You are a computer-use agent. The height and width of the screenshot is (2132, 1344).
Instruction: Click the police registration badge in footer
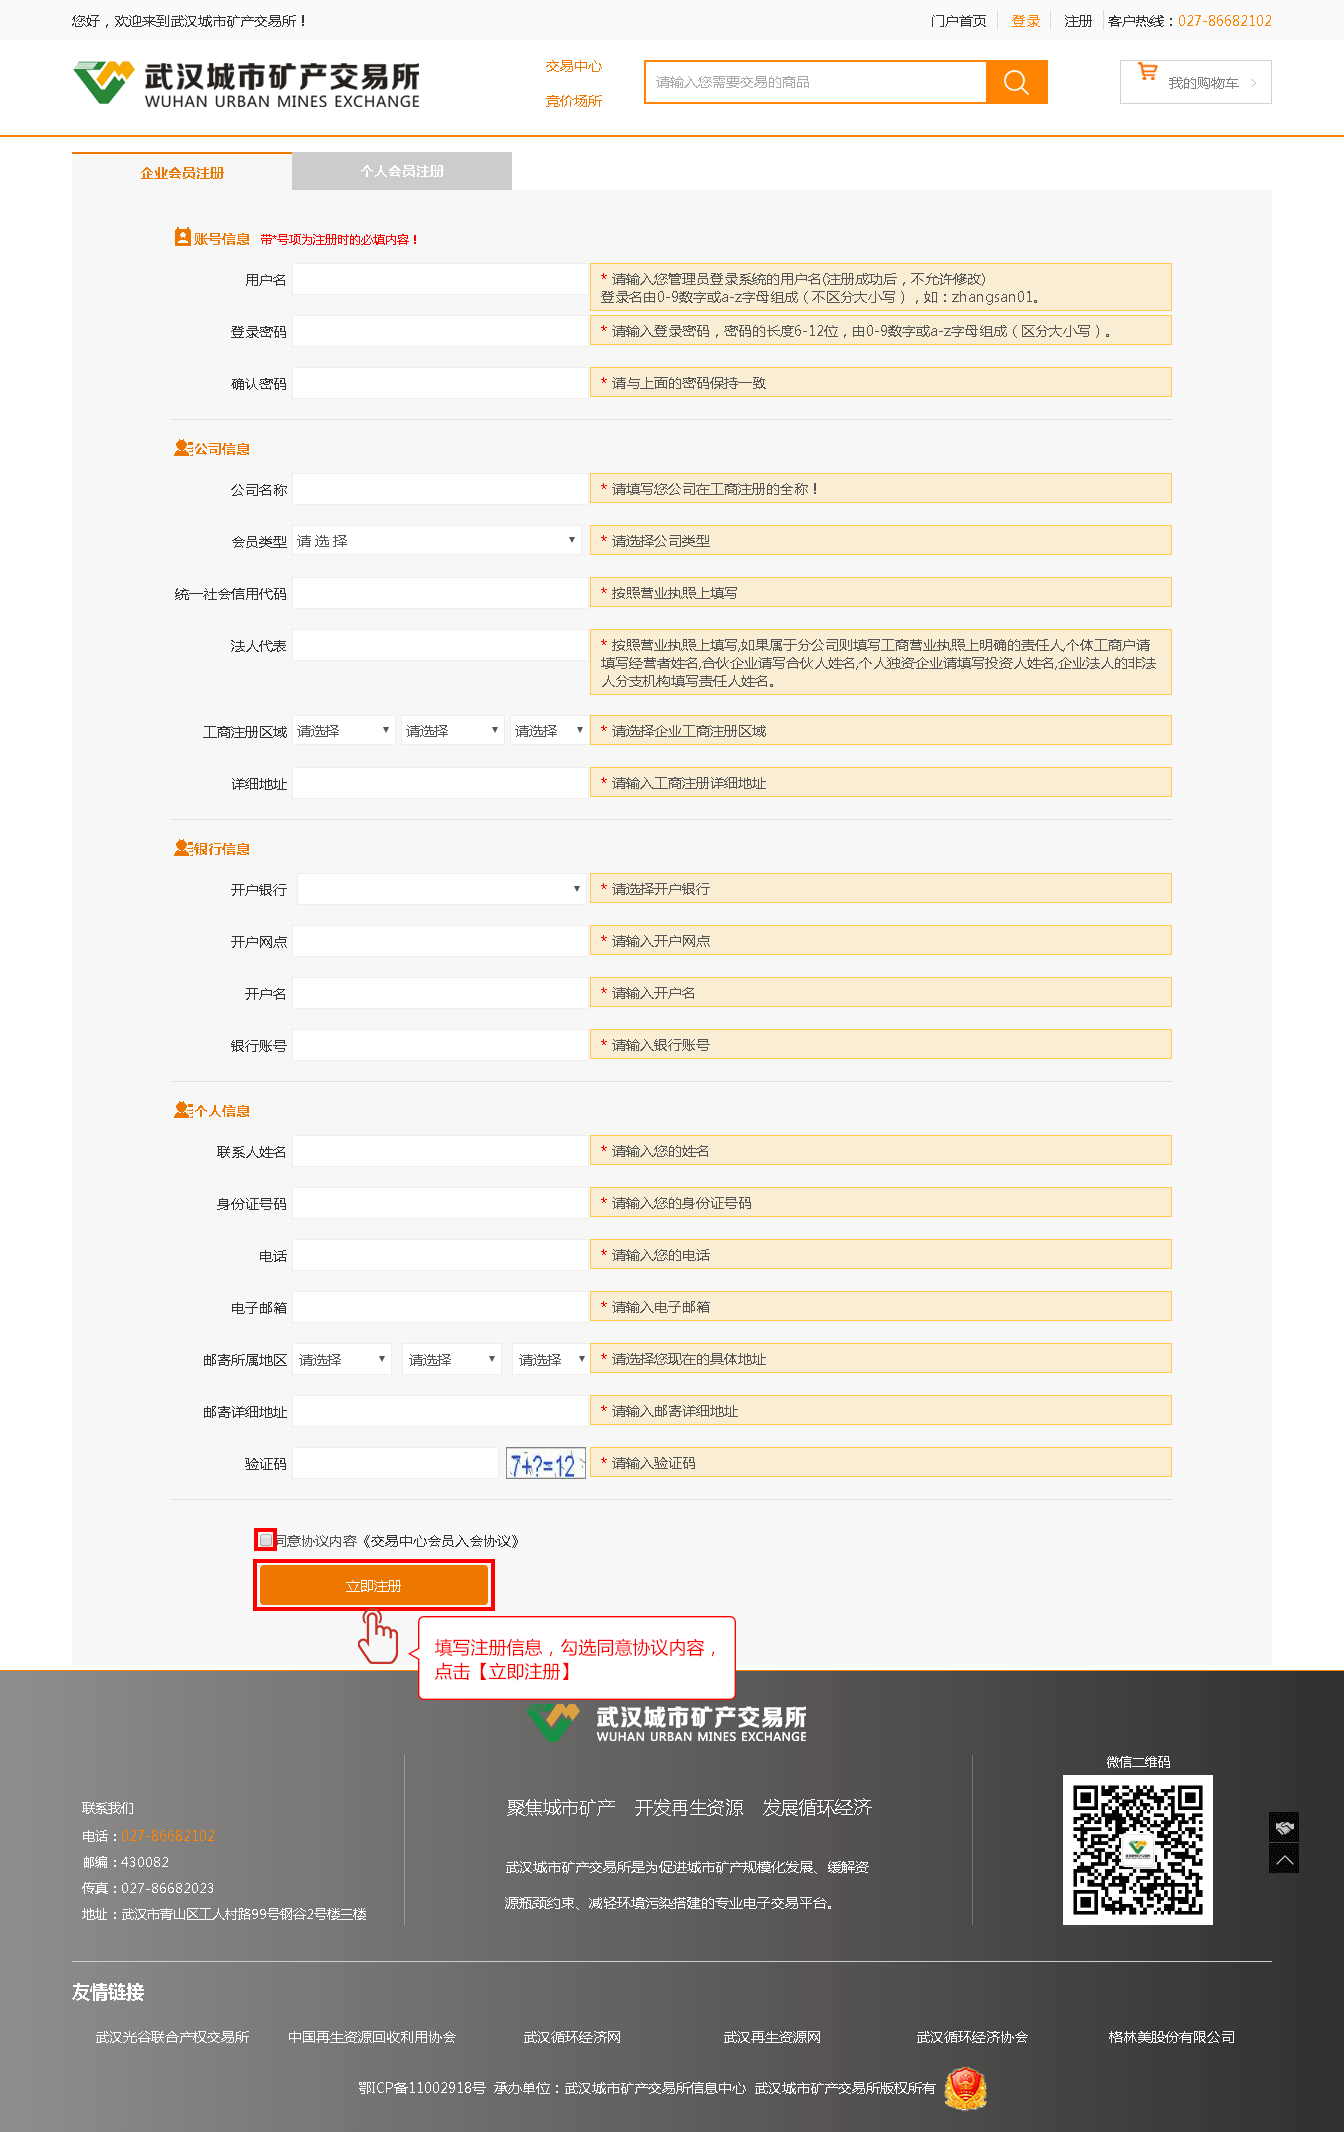(965, 2089)
